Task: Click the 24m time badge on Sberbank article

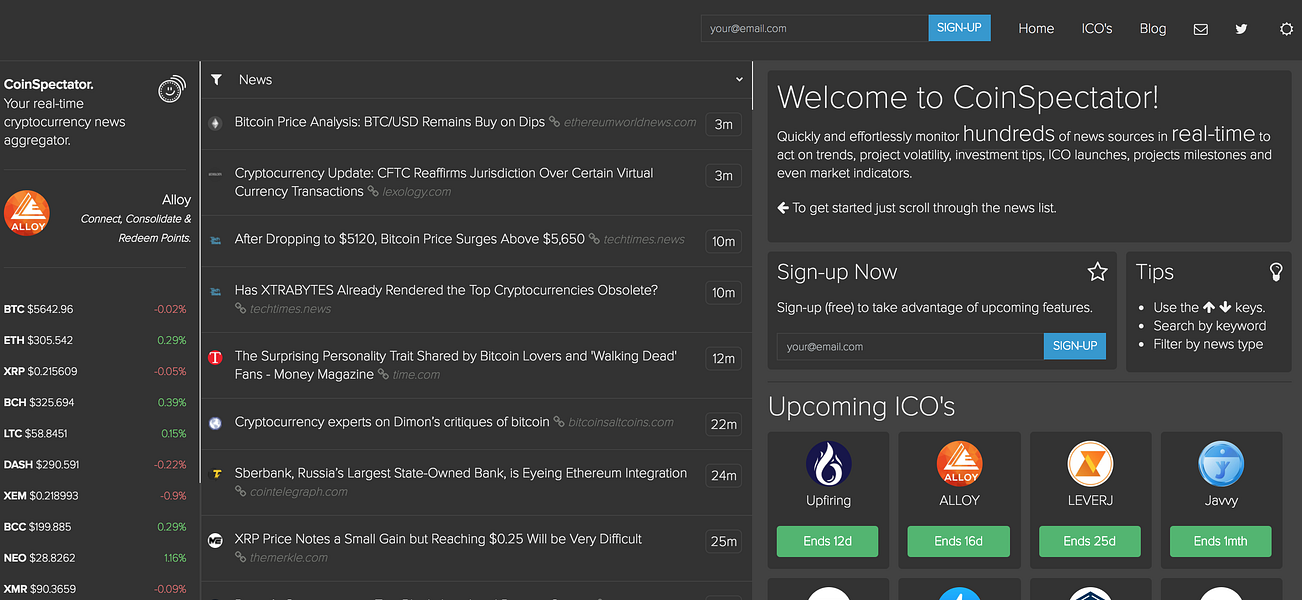Action: pos(723,475)
